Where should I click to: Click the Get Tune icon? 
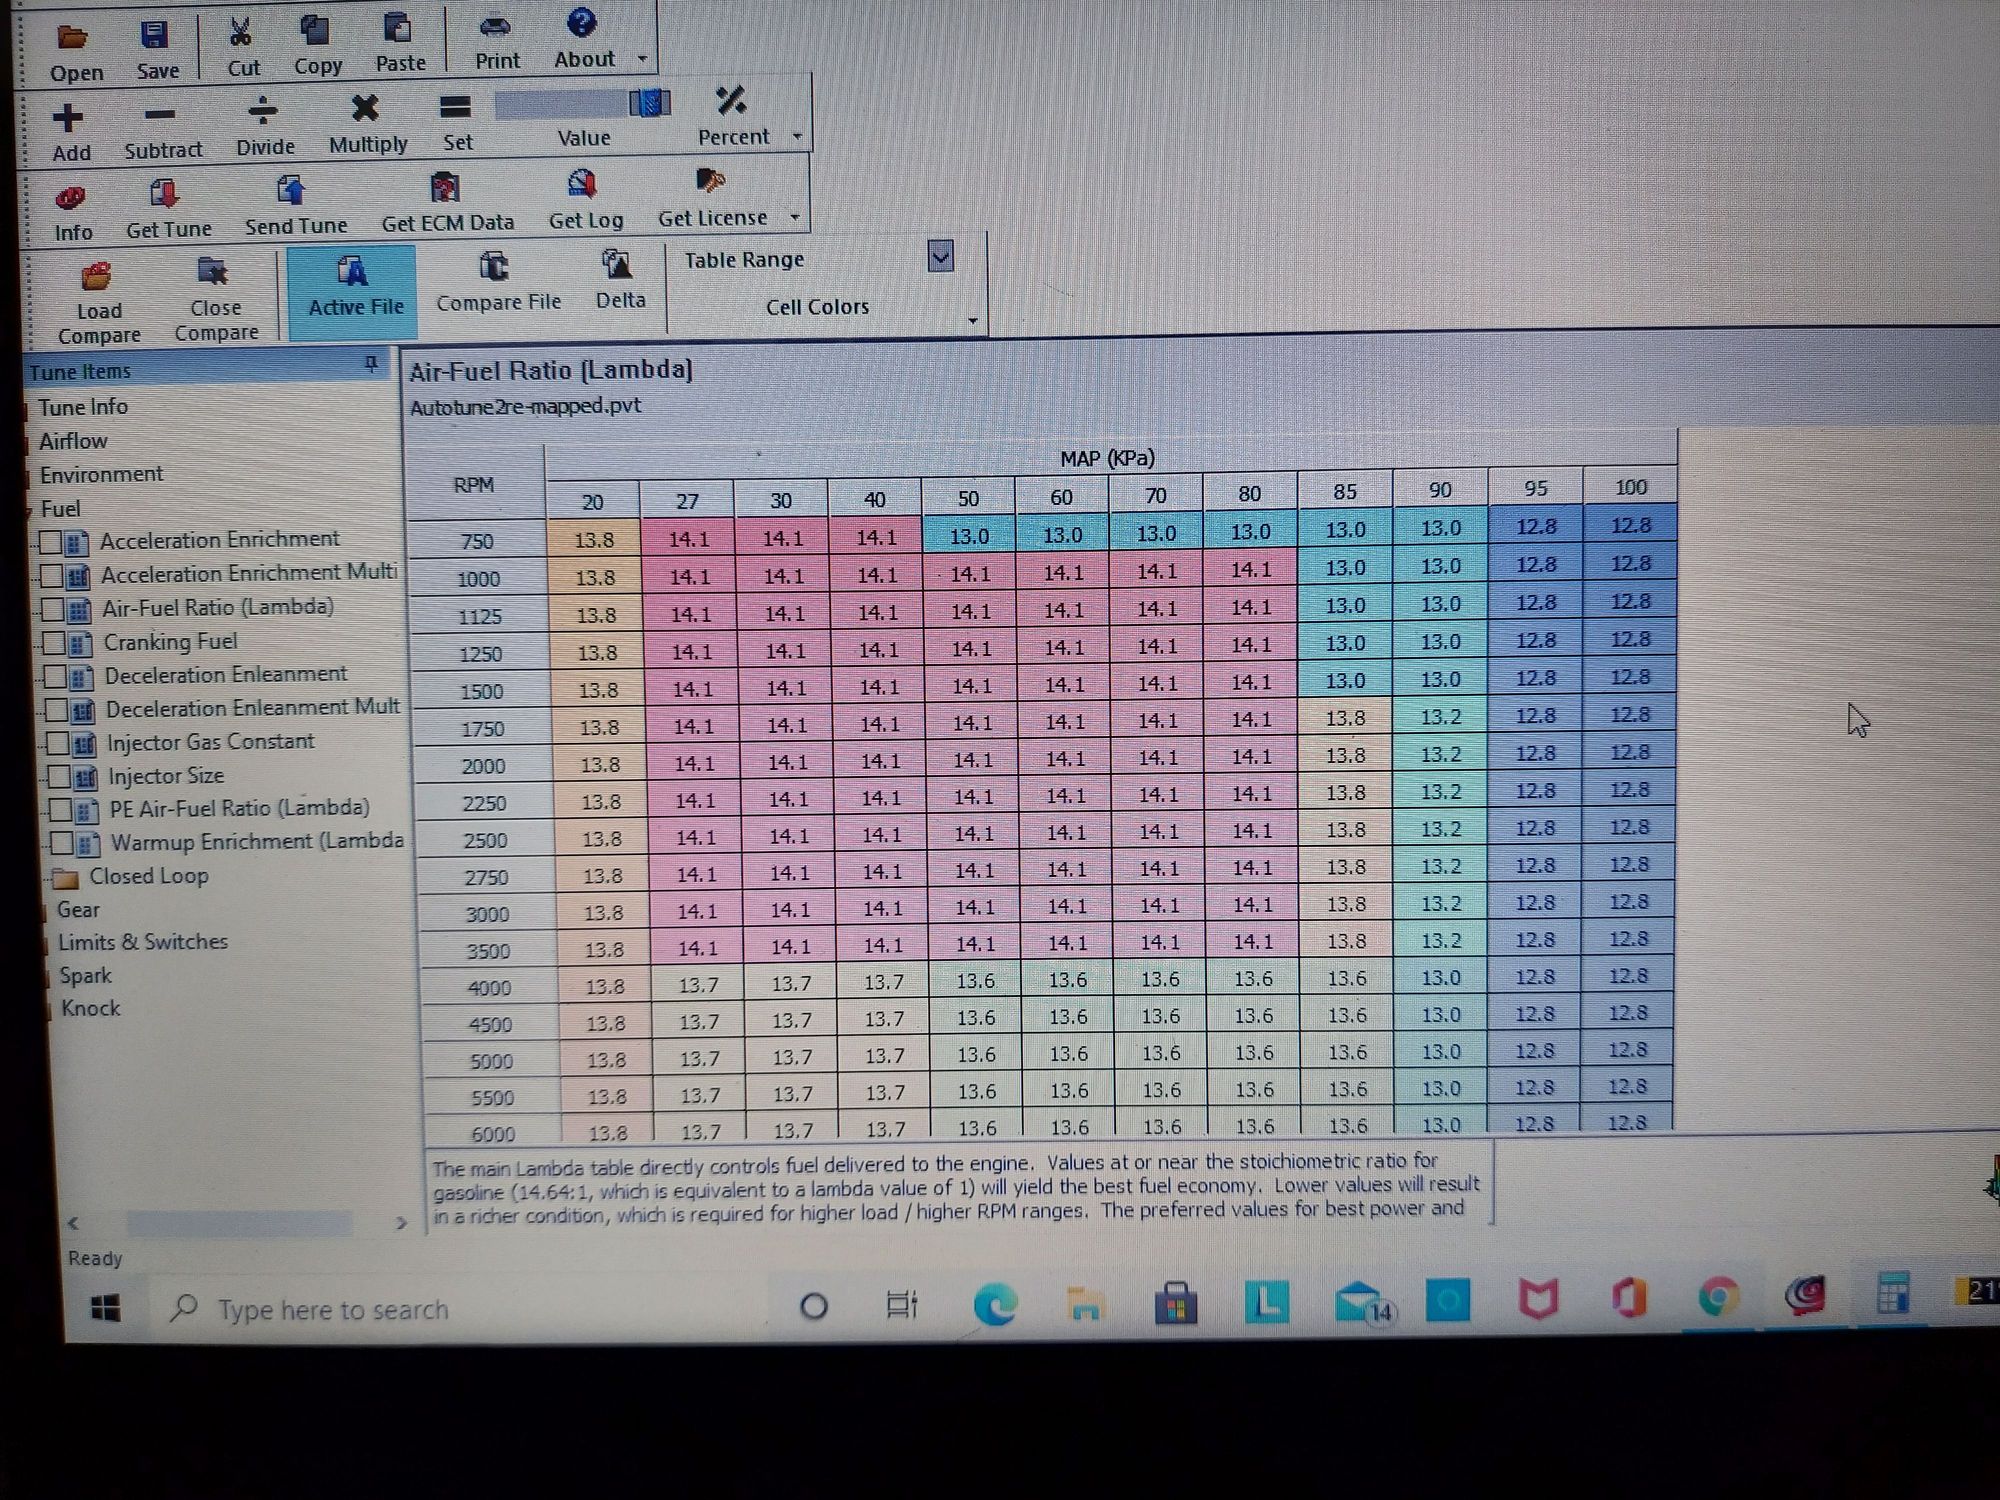165,194
